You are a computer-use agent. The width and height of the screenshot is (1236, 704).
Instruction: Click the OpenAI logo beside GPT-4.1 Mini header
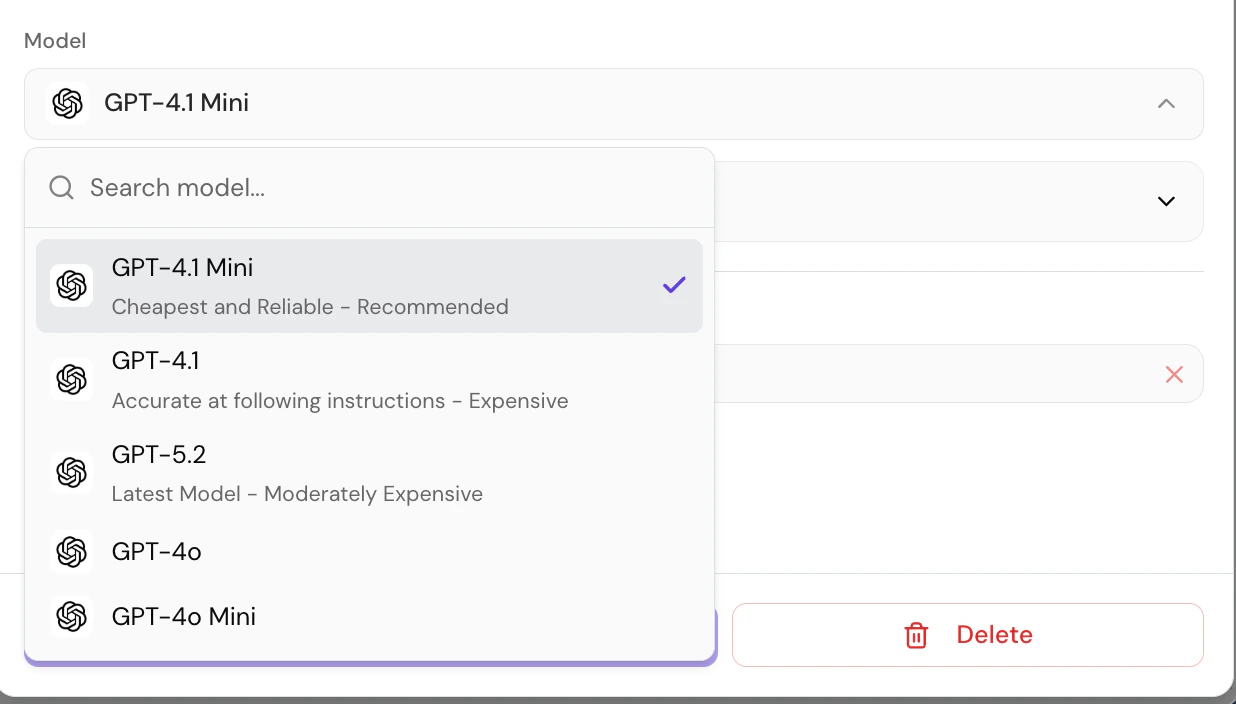(x=68, y=103)
